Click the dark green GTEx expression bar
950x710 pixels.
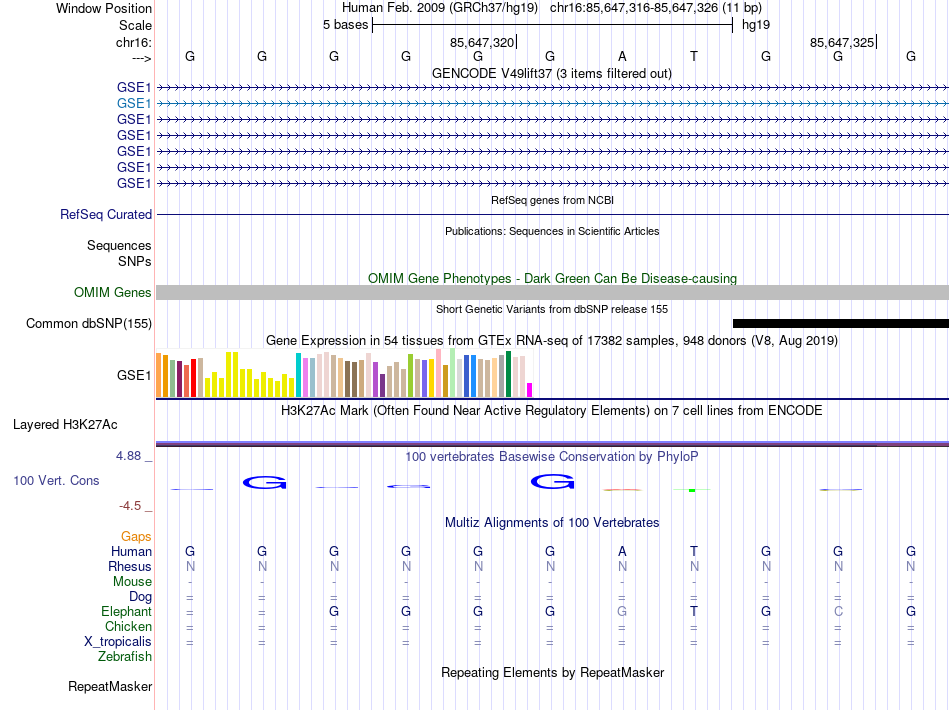pos(508,374)
